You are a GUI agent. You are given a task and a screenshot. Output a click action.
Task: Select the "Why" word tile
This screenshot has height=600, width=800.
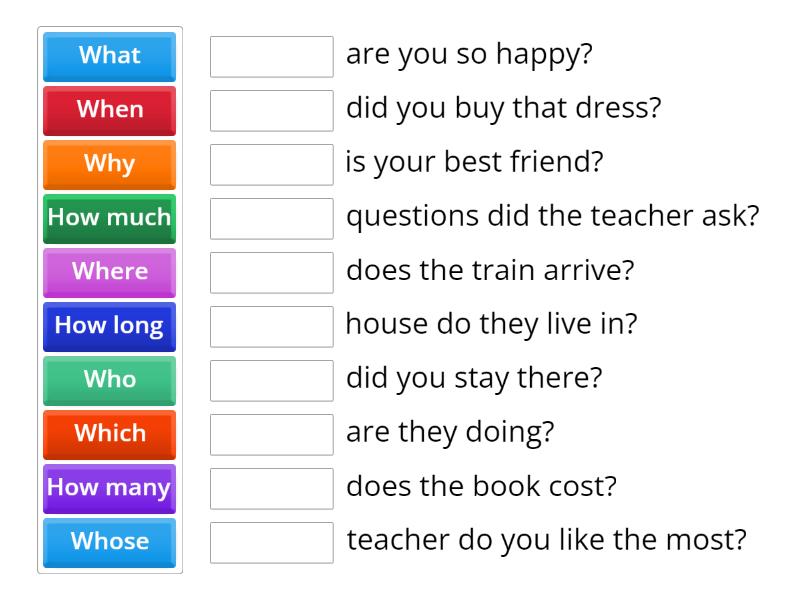109,164
